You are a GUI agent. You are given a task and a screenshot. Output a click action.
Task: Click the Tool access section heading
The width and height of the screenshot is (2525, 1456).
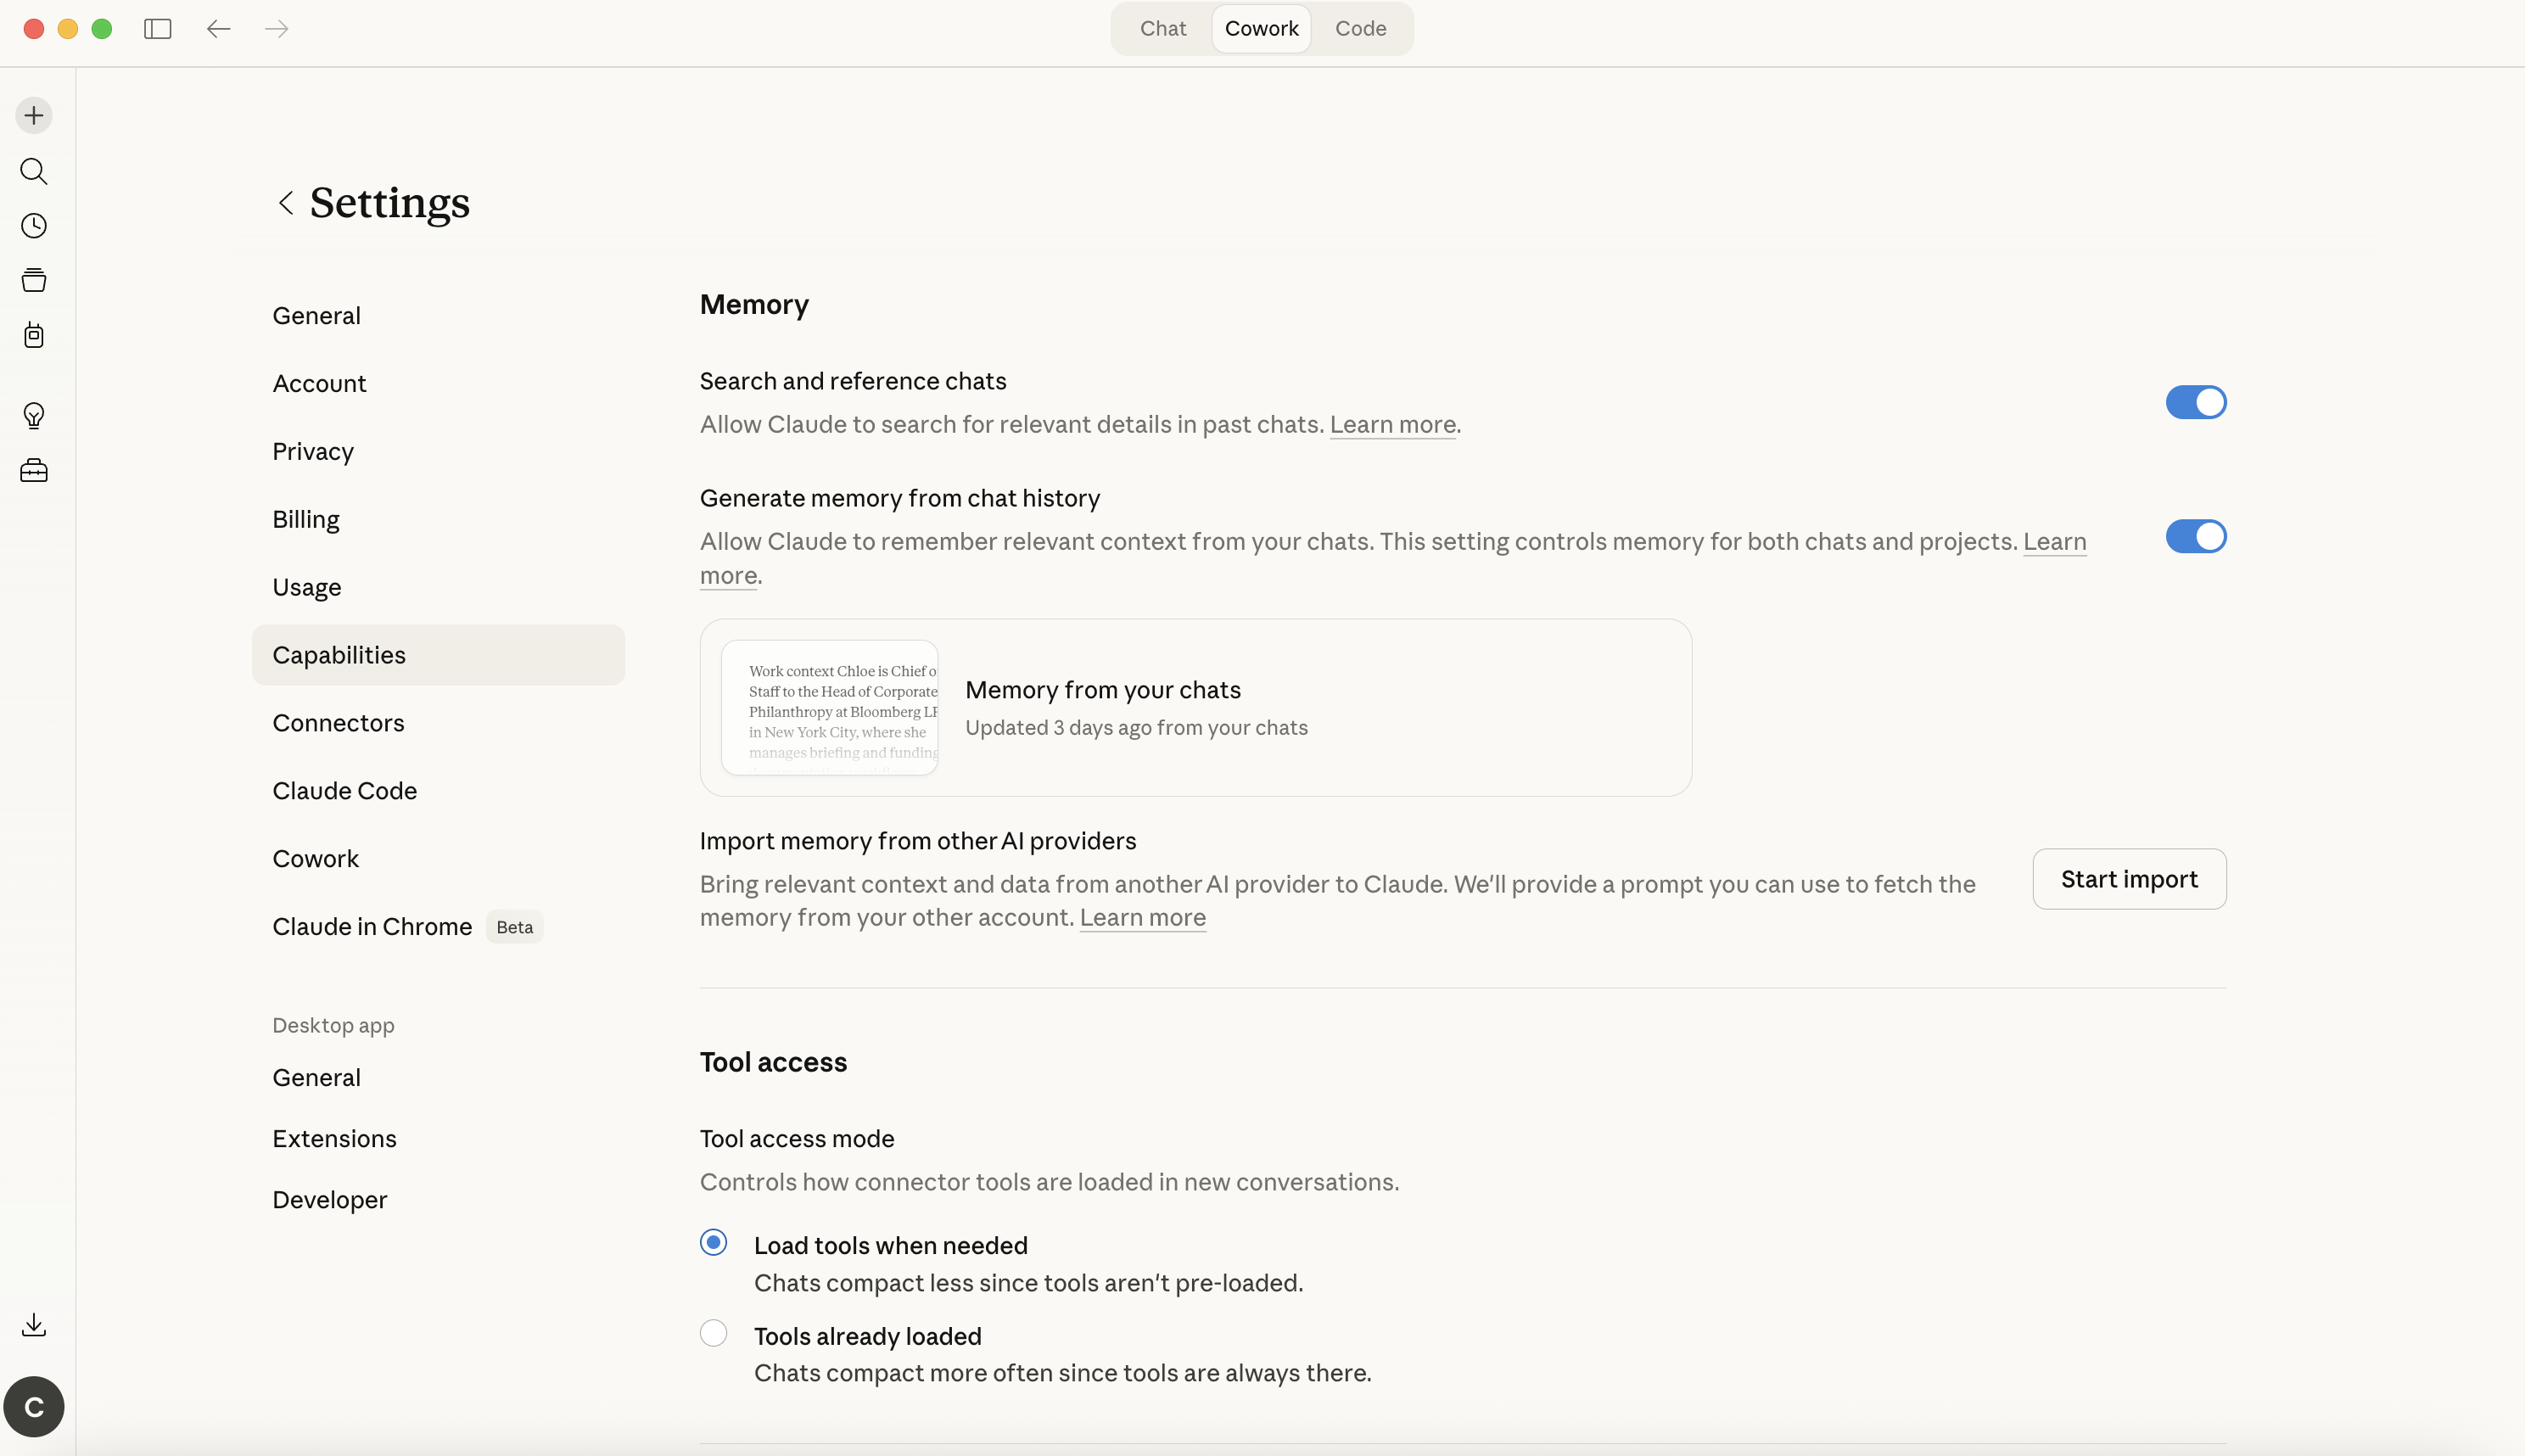click(x=773, y=1063)
